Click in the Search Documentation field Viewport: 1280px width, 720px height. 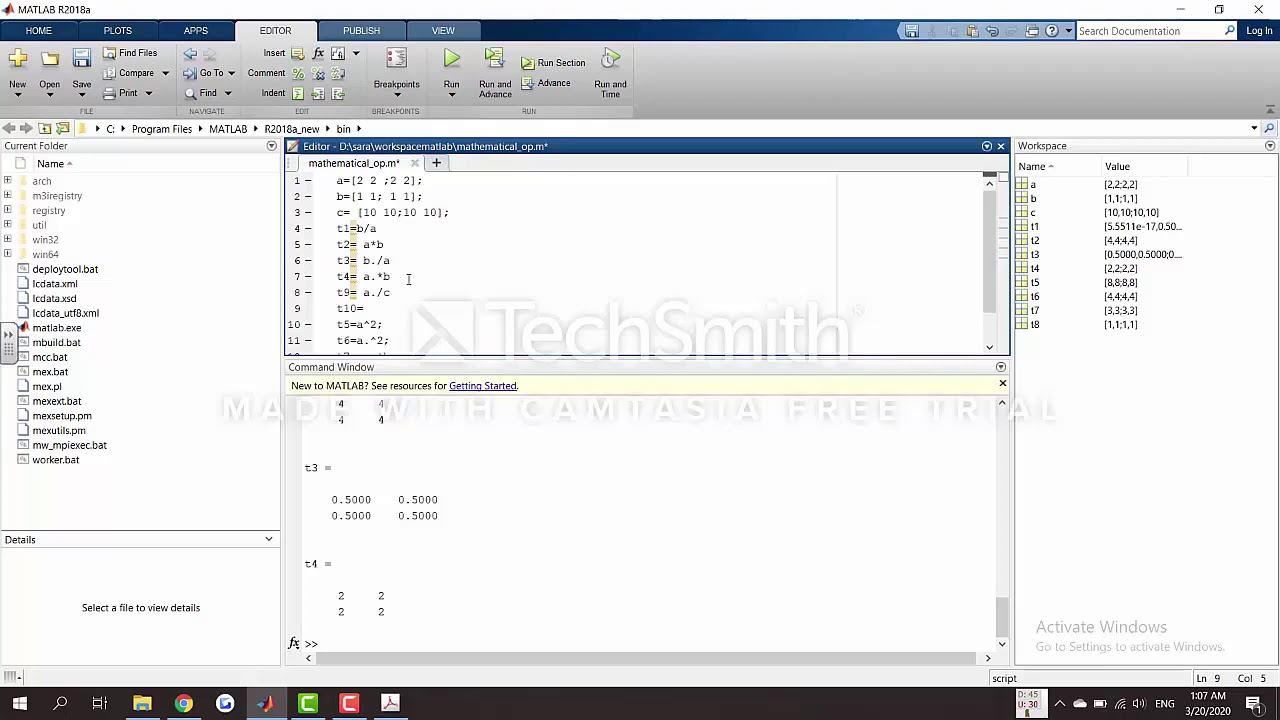[1150, 31]
